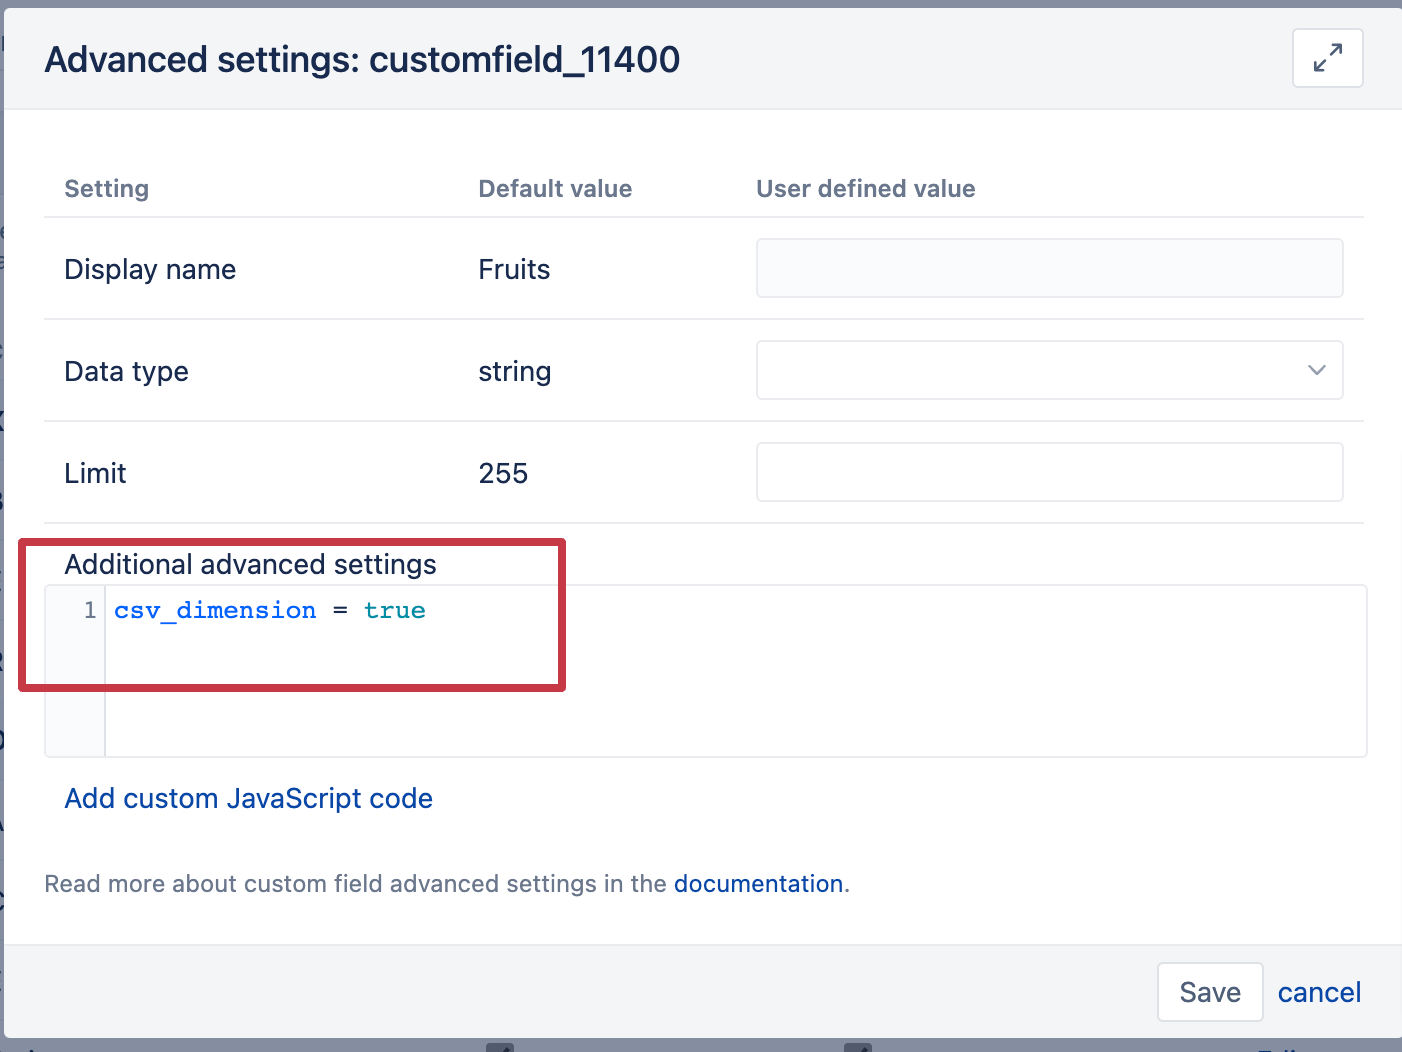Screen dimensions: 1402x1052
Task: Click line number 1 in the code editor
Action: coord(89,610)
